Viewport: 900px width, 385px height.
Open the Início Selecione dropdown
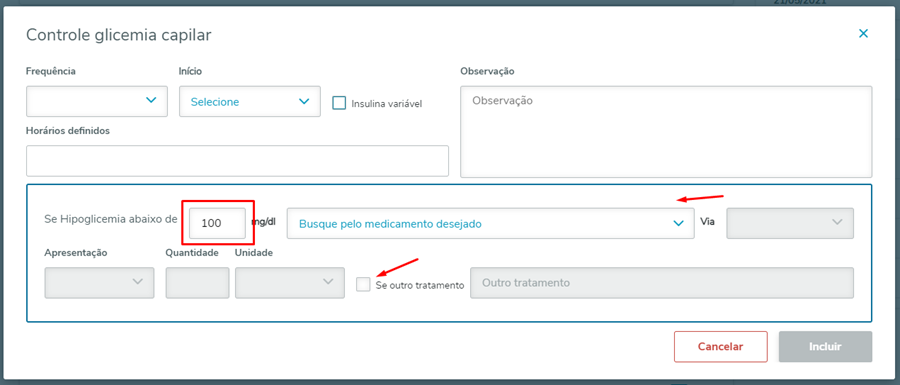250,102
